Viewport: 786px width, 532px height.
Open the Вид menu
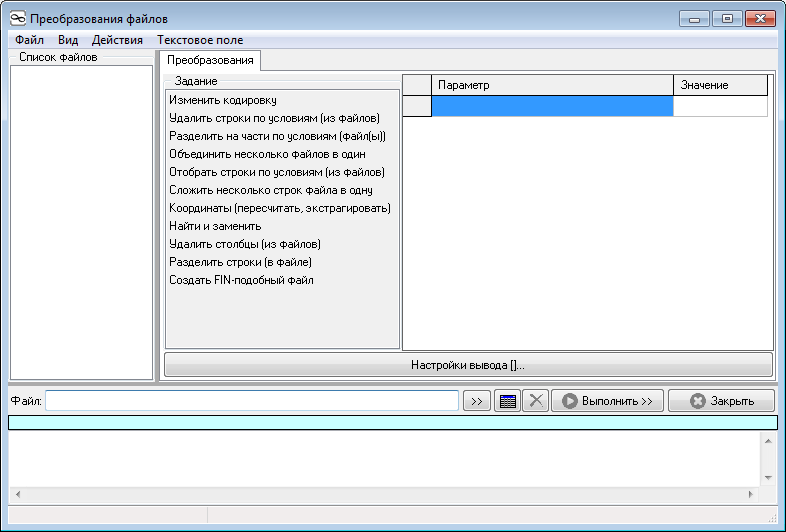coord(68,40)
